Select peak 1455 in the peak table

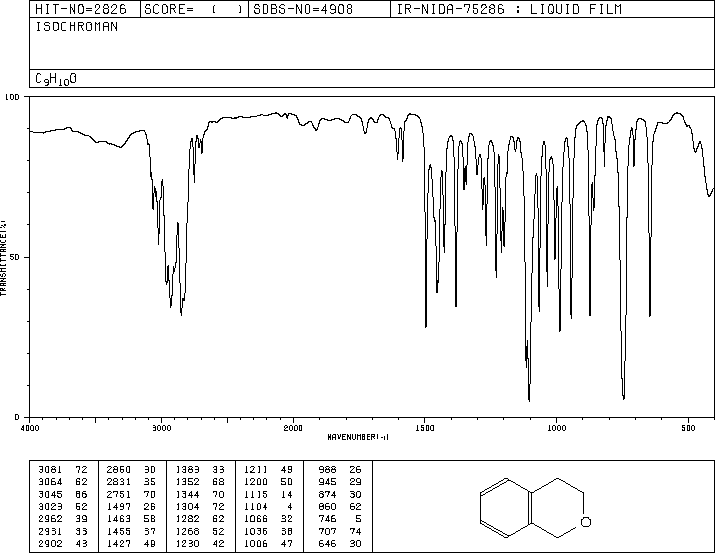tap(119, 532)
